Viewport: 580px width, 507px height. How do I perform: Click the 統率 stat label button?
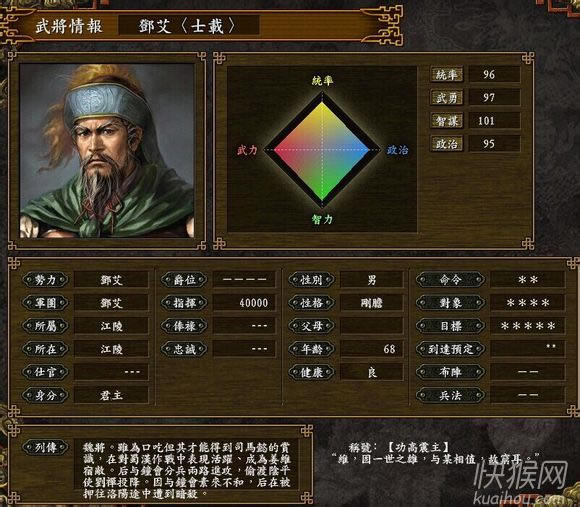447,75
